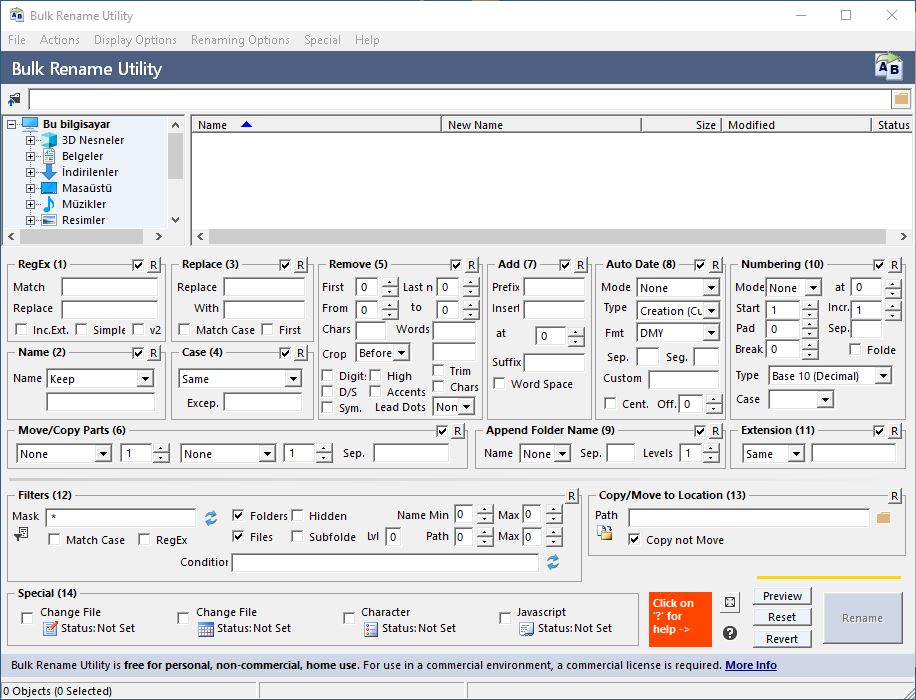Toggle Copy not Move checkbox
Viewport: 916px width, 700px height.
coord(634,539)
